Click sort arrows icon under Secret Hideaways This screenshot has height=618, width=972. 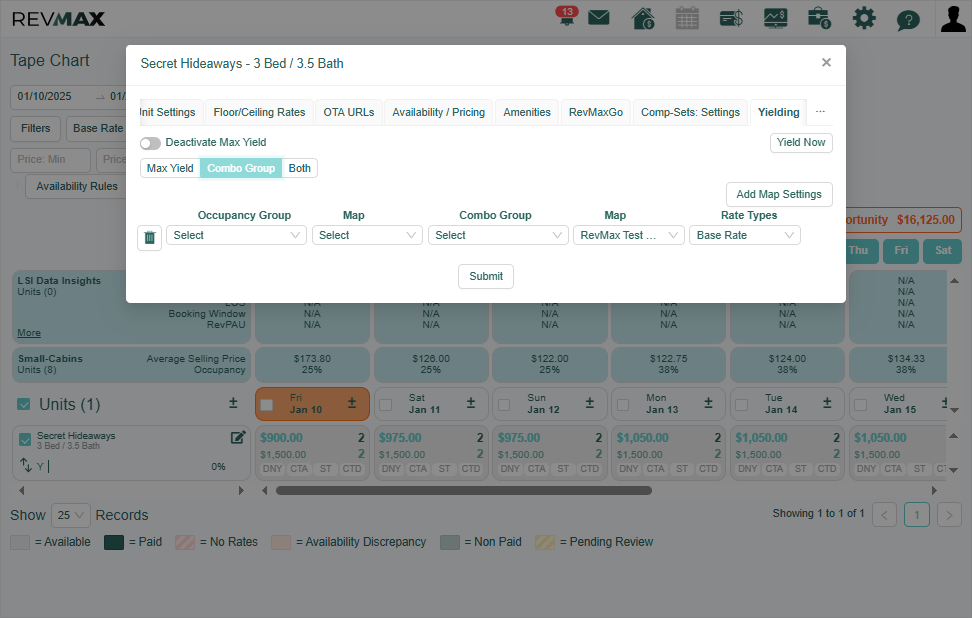pyautogui.click(x=25, y=465)
